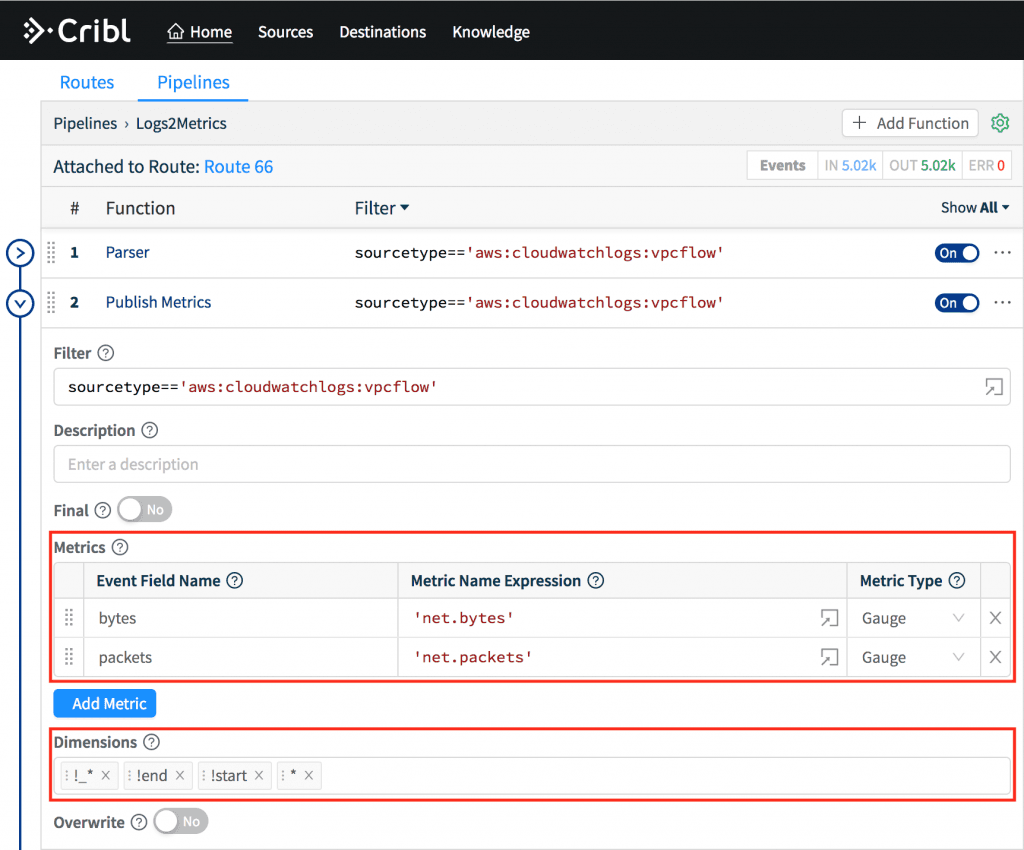
Task: Switch to the Routes tab
Action: [x=87, y=82]
